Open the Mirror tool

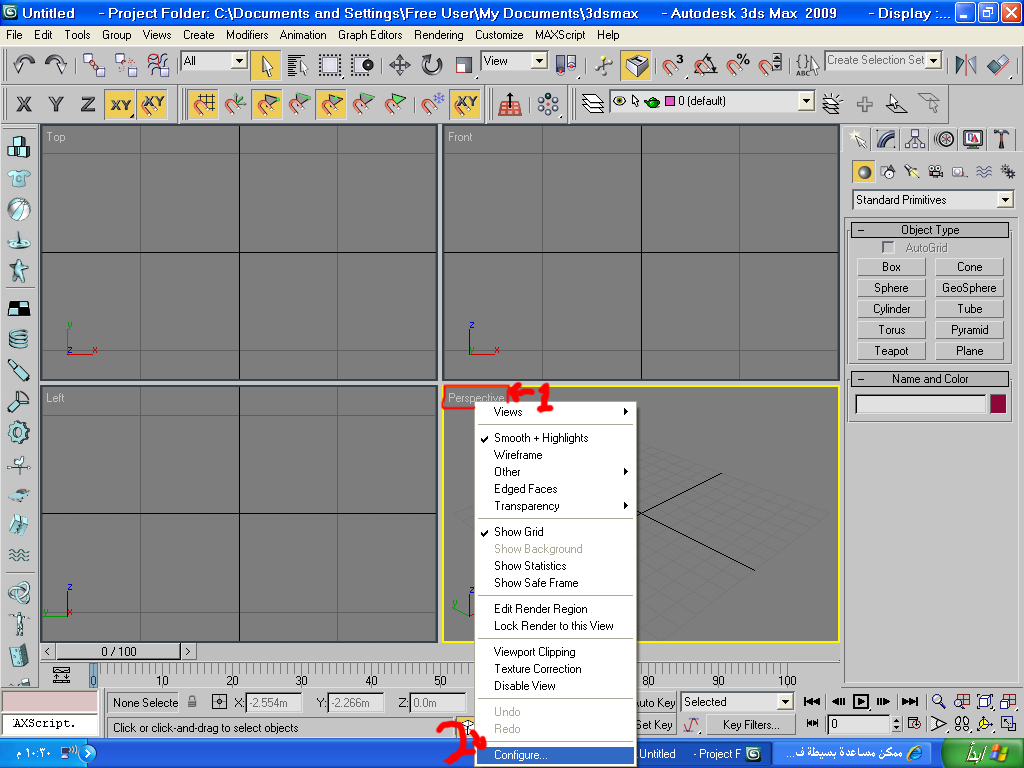965,65
